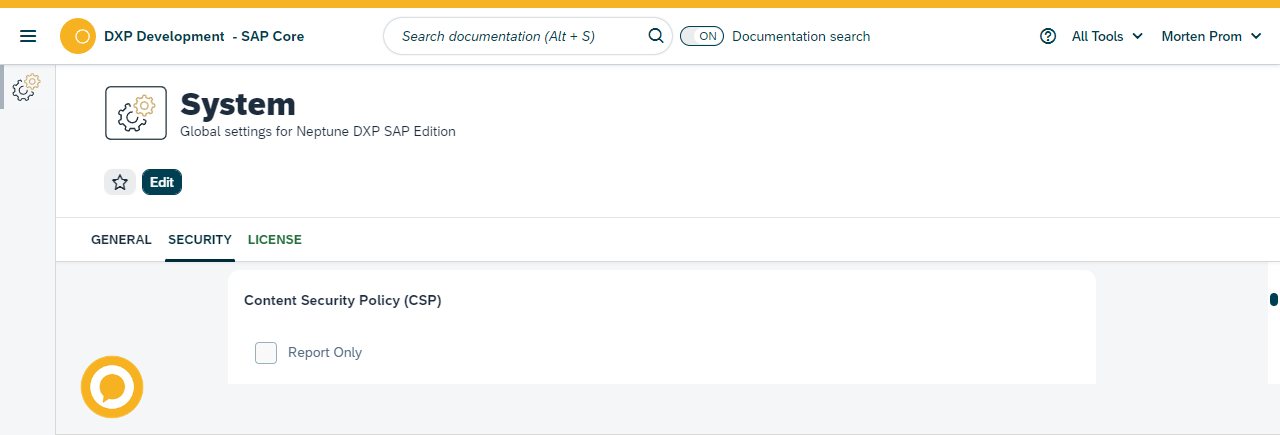Image resolution: width=1280 pixels, height=435 pixels.
Task: Click the DXP Development - SAP Core title
Action: pyautogui.click(x=204, y=36)
